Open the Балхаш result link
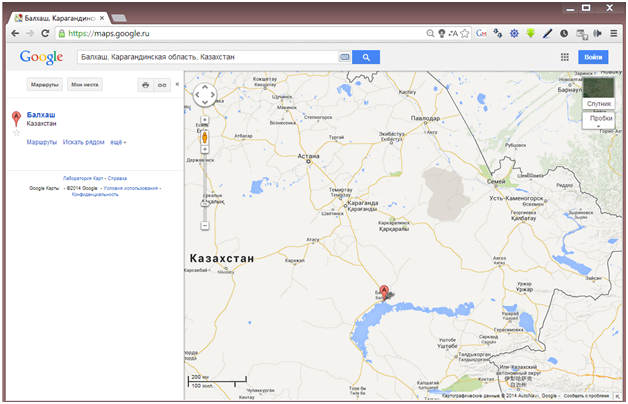This screenshot has width=628, height=404. click(41, 115)
